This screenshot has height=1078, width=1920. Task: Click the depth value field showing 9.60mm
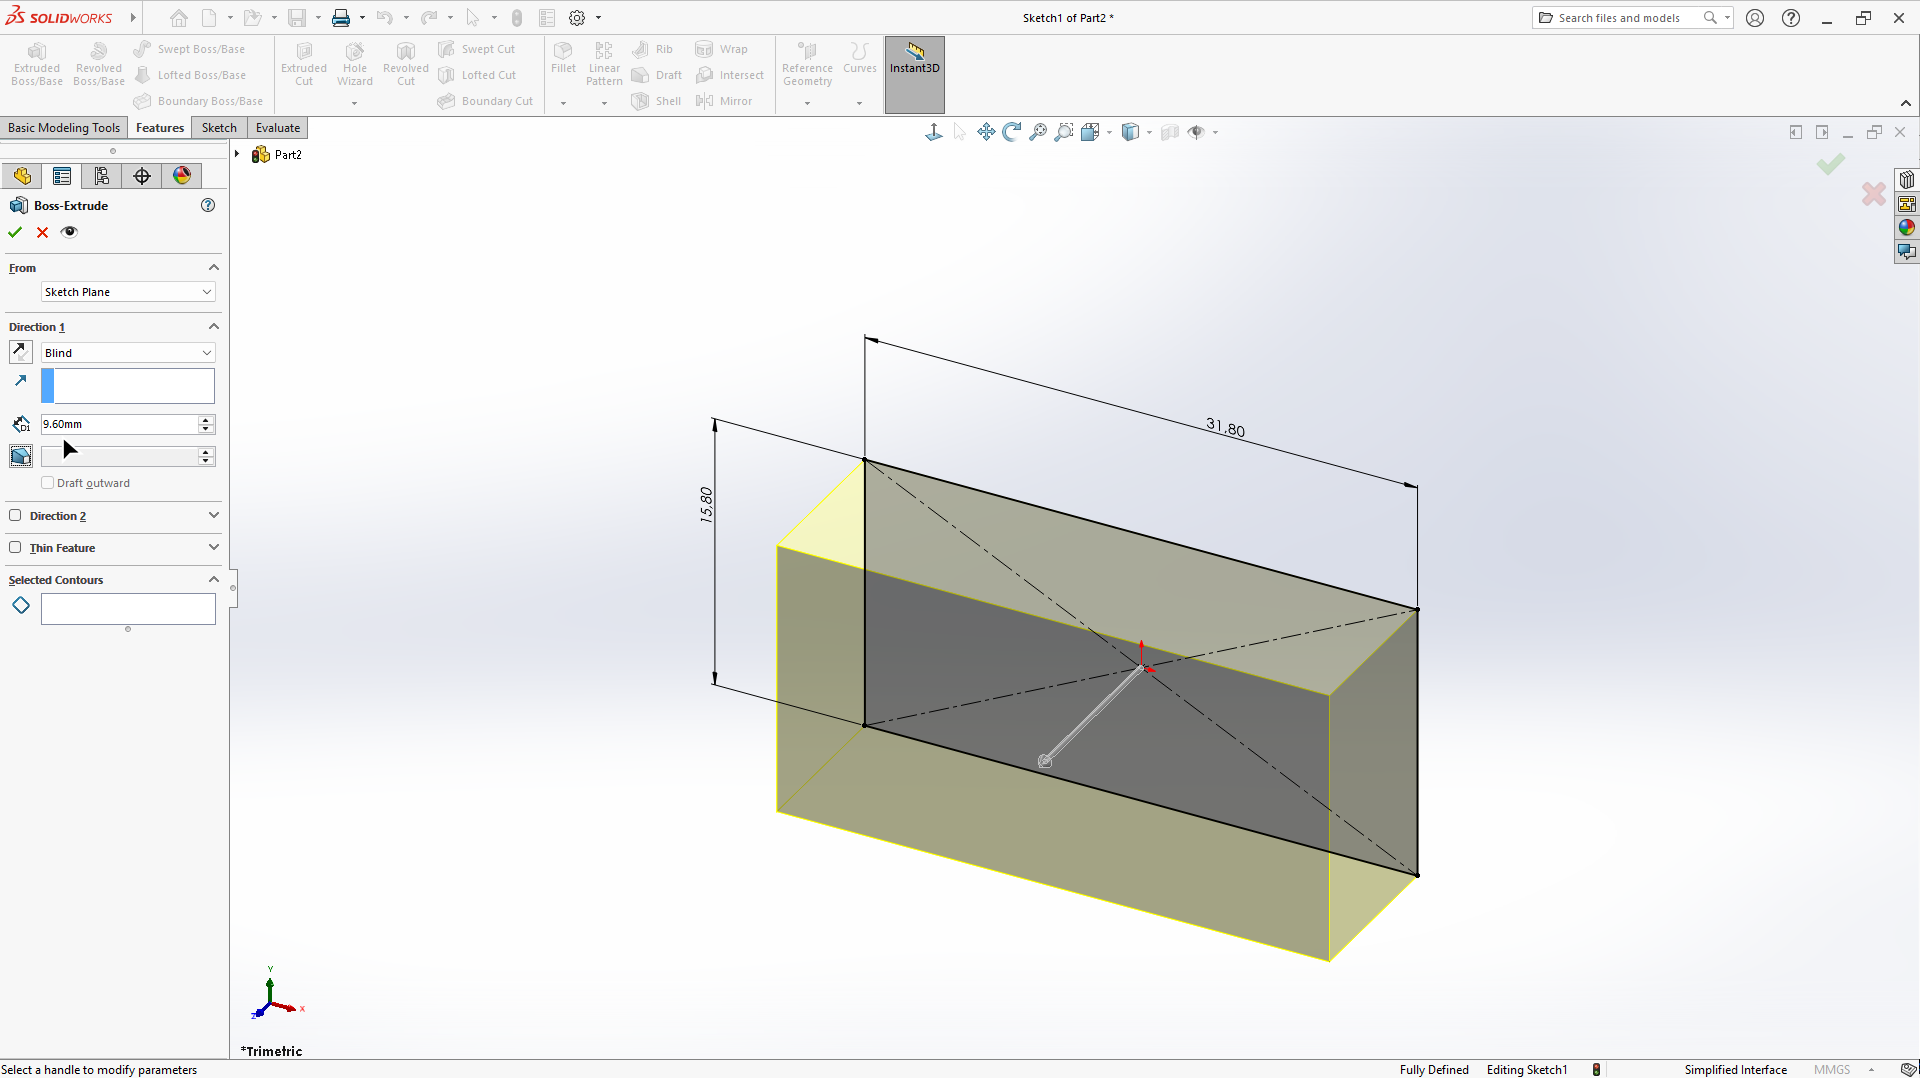pos(118,424)
